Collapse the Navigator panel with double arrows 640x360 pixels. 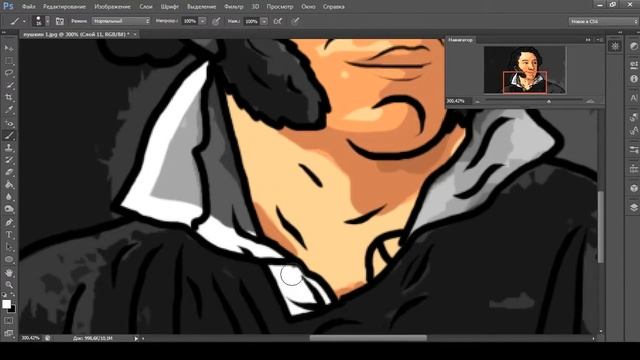coord(588,40)
